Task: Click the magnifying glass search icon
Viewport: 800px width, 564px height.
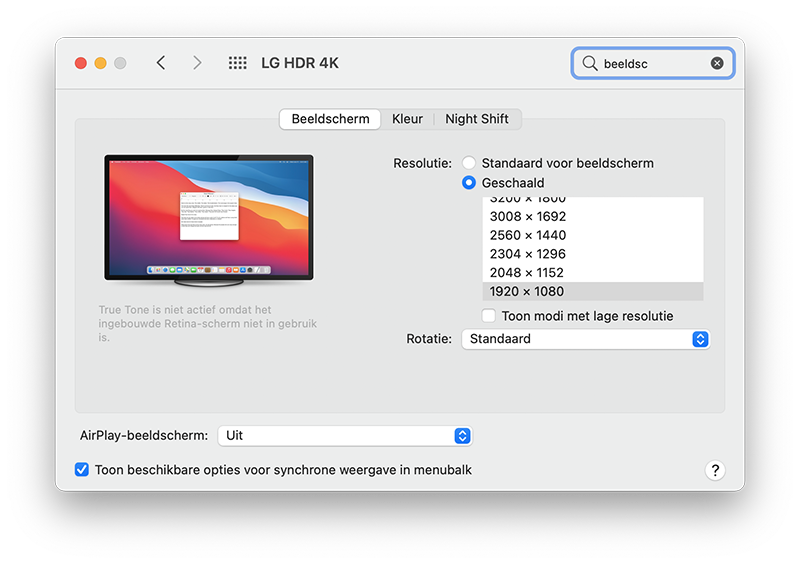Action: coord(590,63)
